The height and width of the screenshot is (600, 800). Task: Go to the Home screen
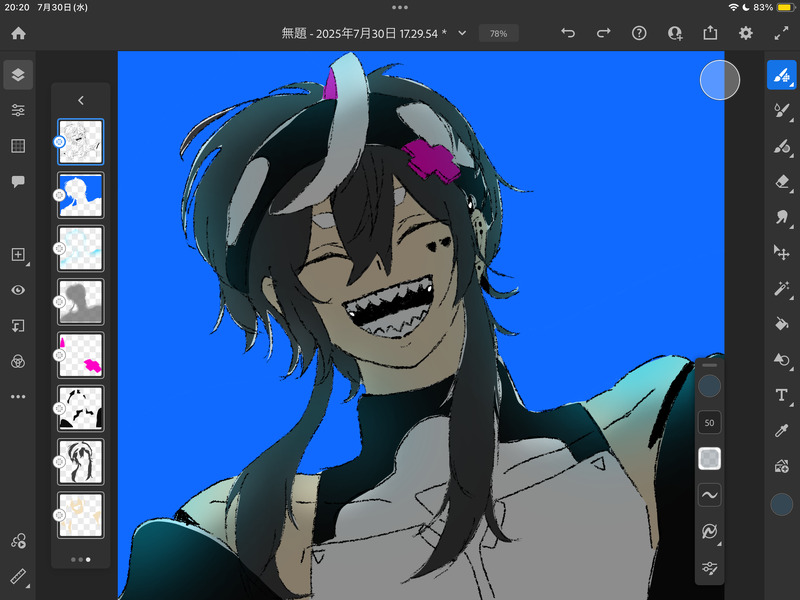18,33
